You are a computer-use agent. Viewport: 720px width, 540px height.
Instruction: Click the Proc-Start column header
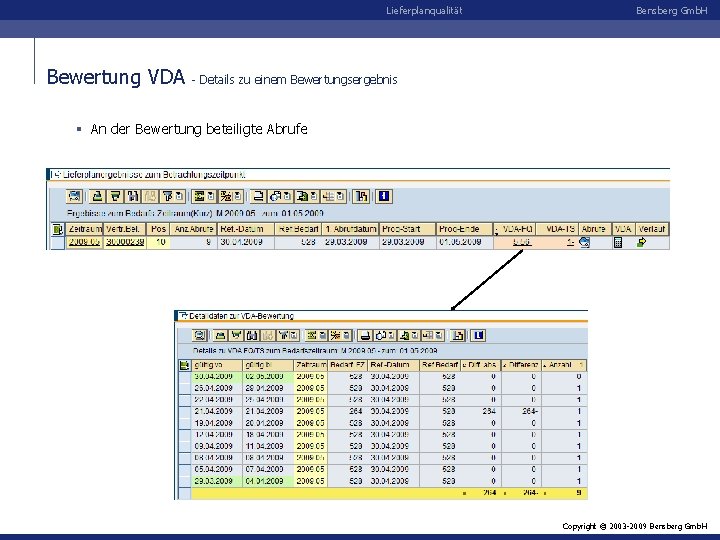[x=407, y=229]
